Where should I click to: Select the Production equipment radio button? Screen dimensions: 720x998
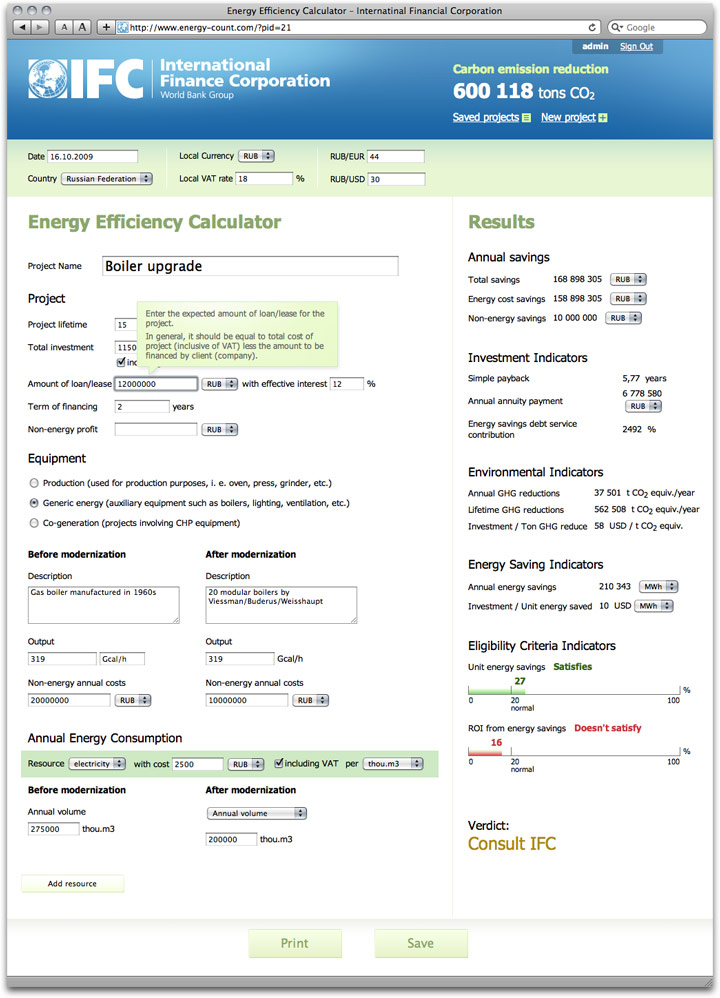point(34,483)
